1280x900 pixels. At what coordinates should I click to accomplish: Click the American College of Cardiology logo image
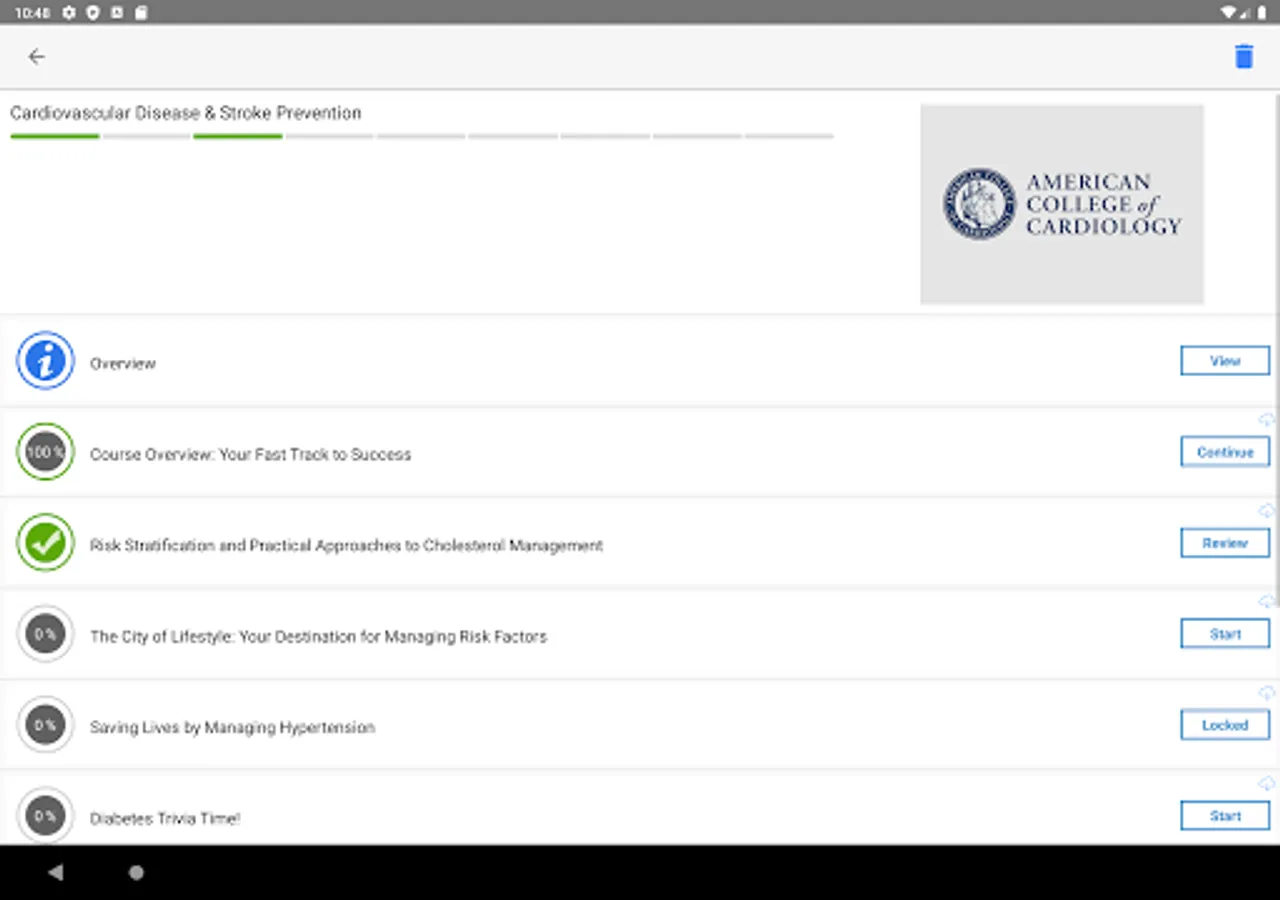coord(1062,204)
